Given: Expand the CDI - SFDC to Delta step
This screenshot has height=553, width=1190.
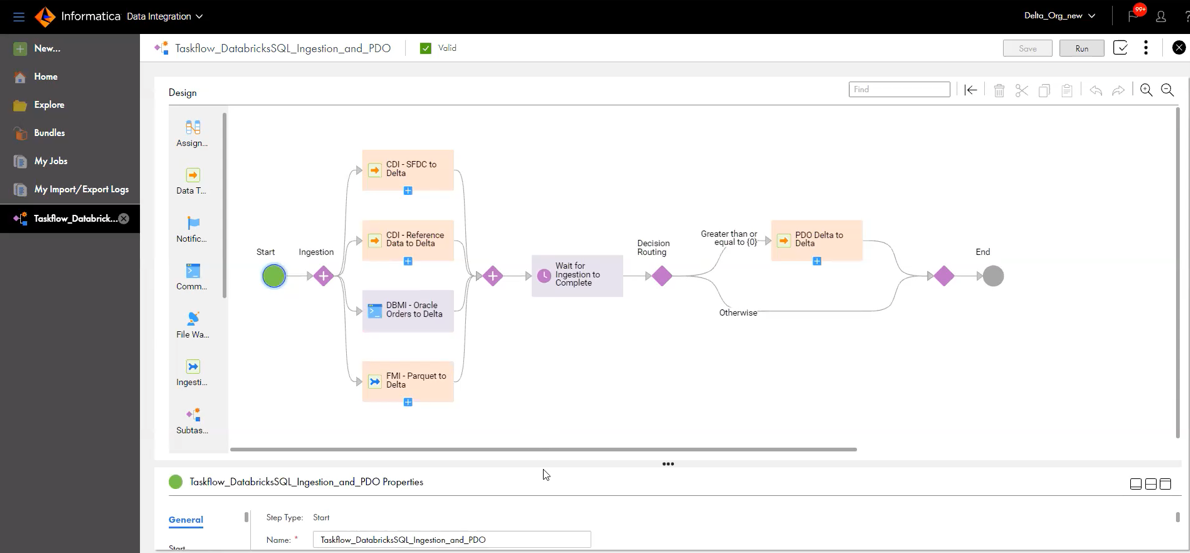Looking at the screenshot, I should [408, 191].
